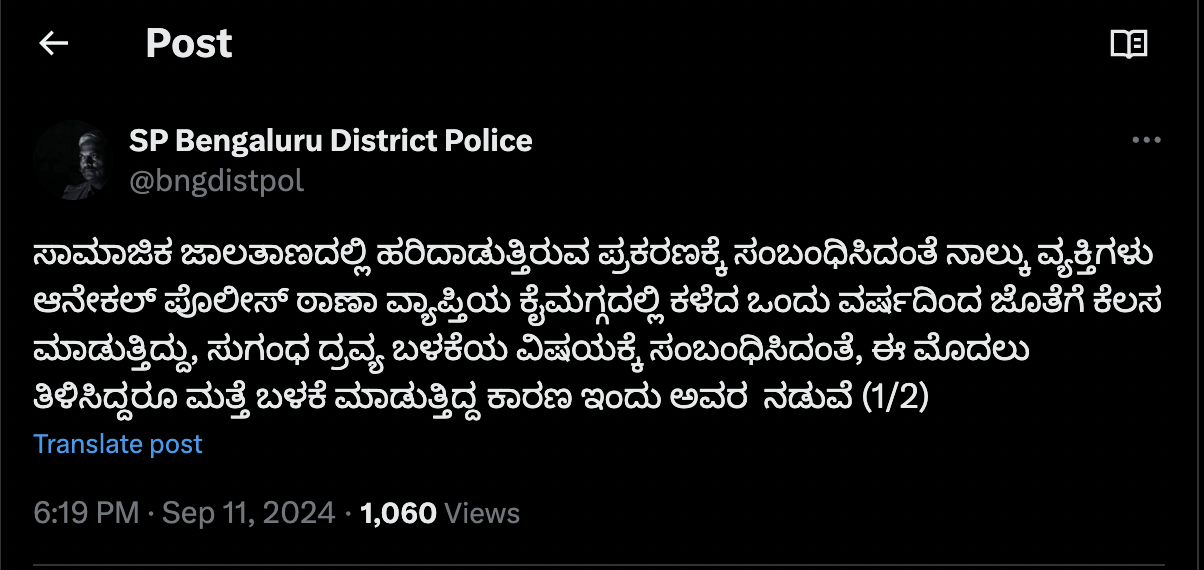This screenshot has width=1204, height=570.
Task: Select the first line of the Kannada post
Action: (x=594, y=256)
